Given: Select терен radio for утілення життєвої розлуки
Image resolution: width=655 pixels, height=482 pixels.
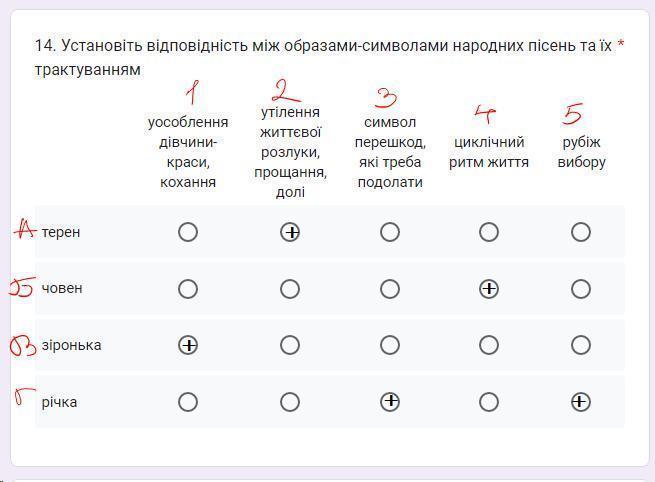Looking at the screenshot, I should [290, 232].
